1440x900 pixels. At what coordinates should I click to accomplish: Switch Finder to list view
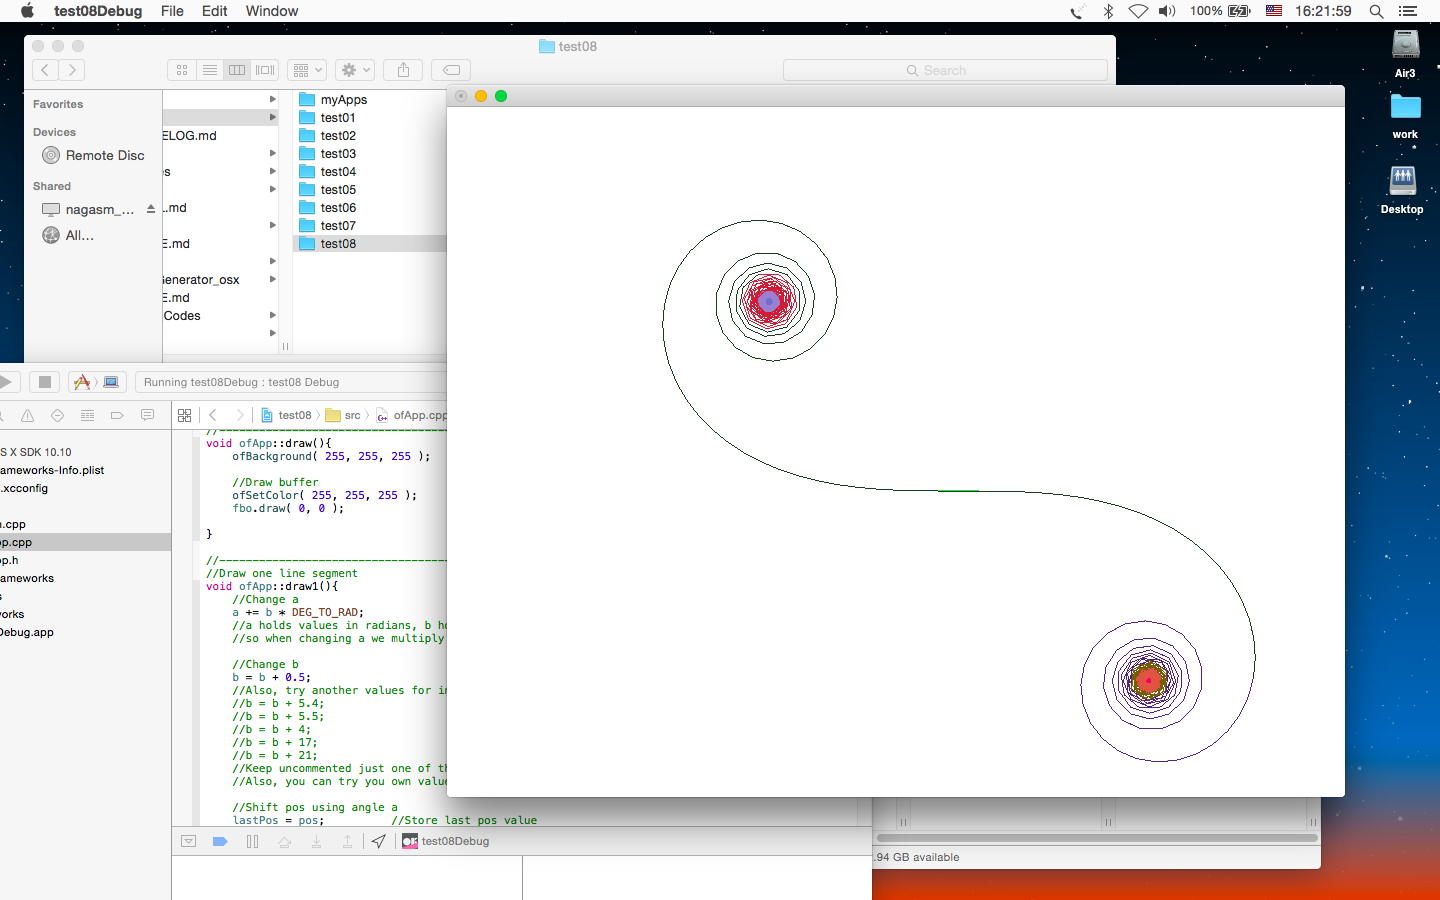[209, 70]
